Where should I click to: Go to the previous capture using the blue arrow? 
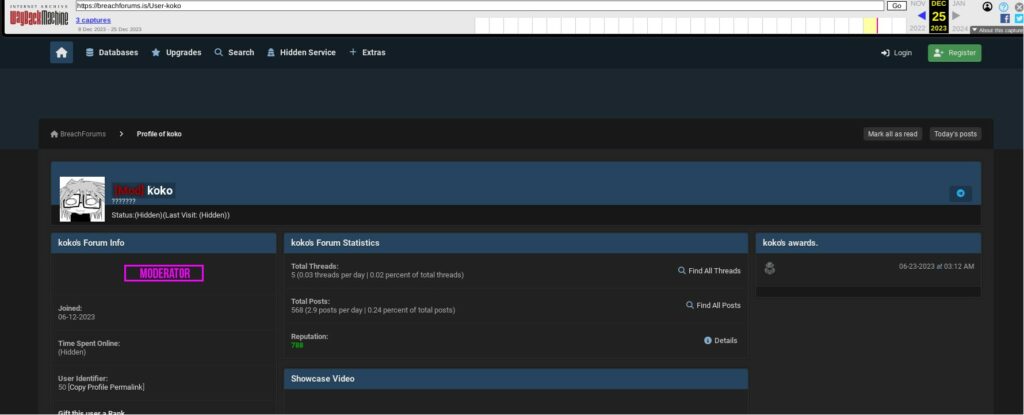click(921, 16)
